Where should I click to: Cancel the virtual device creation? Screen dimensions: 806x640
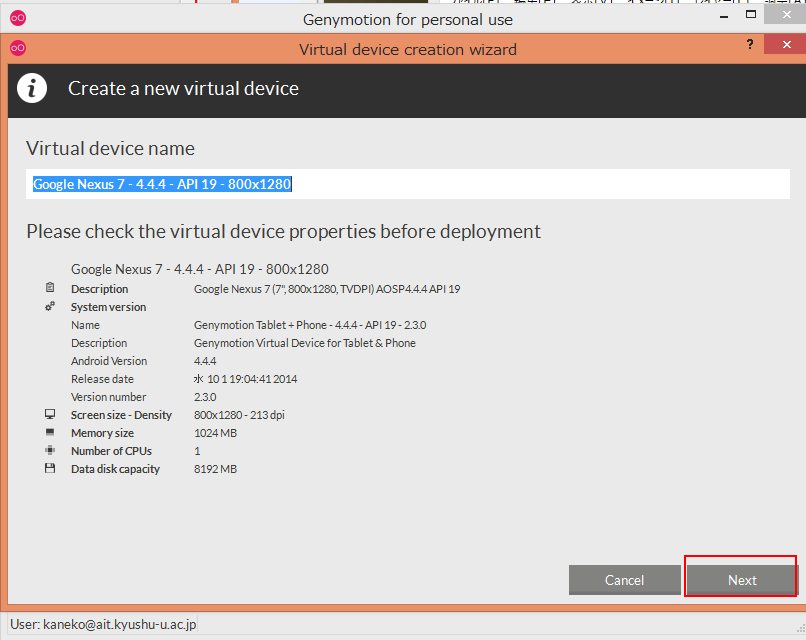(x=625, y=580)
